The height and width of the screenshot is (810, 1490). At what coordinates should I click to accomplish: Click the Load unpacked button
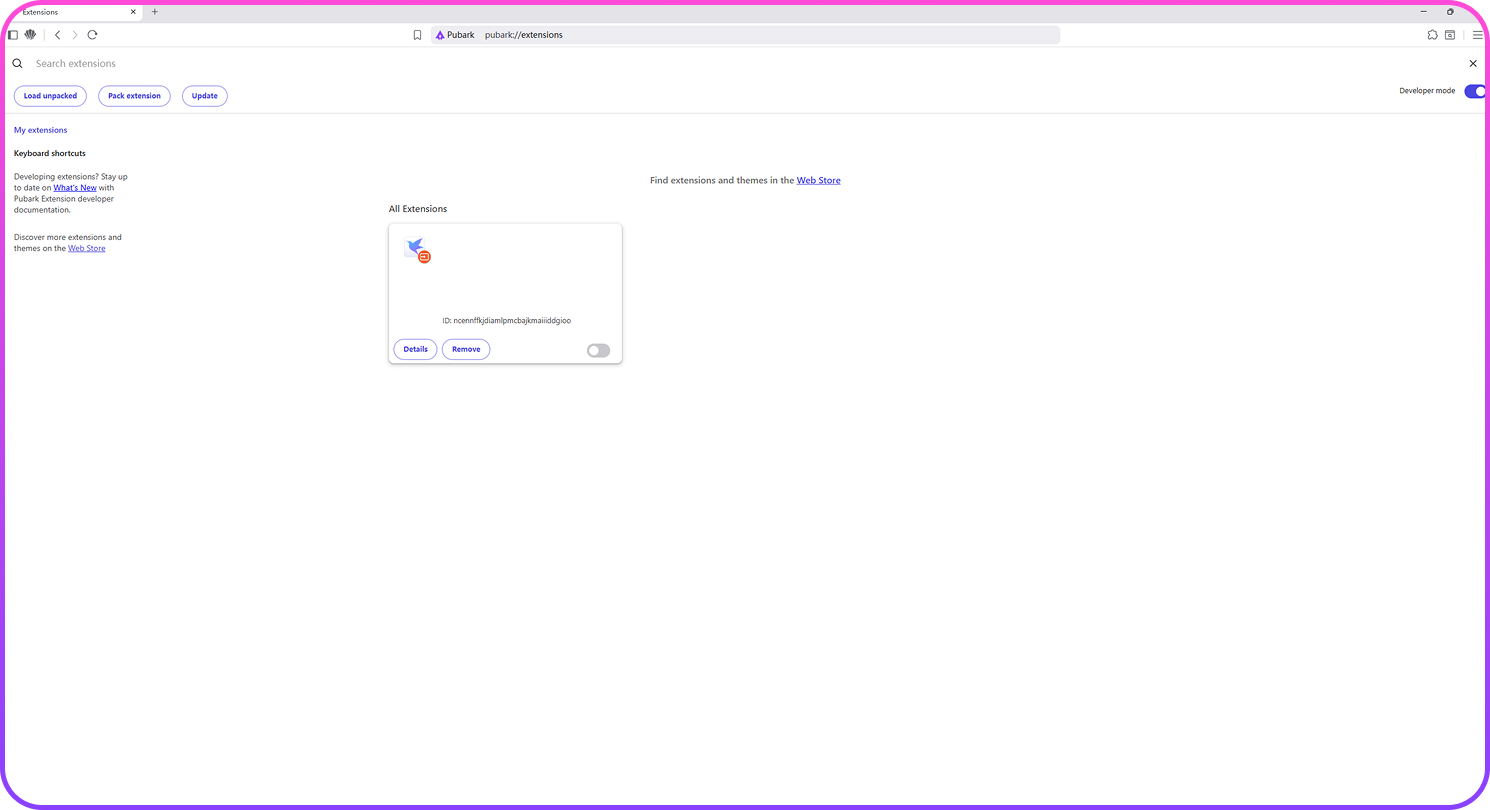50,96
